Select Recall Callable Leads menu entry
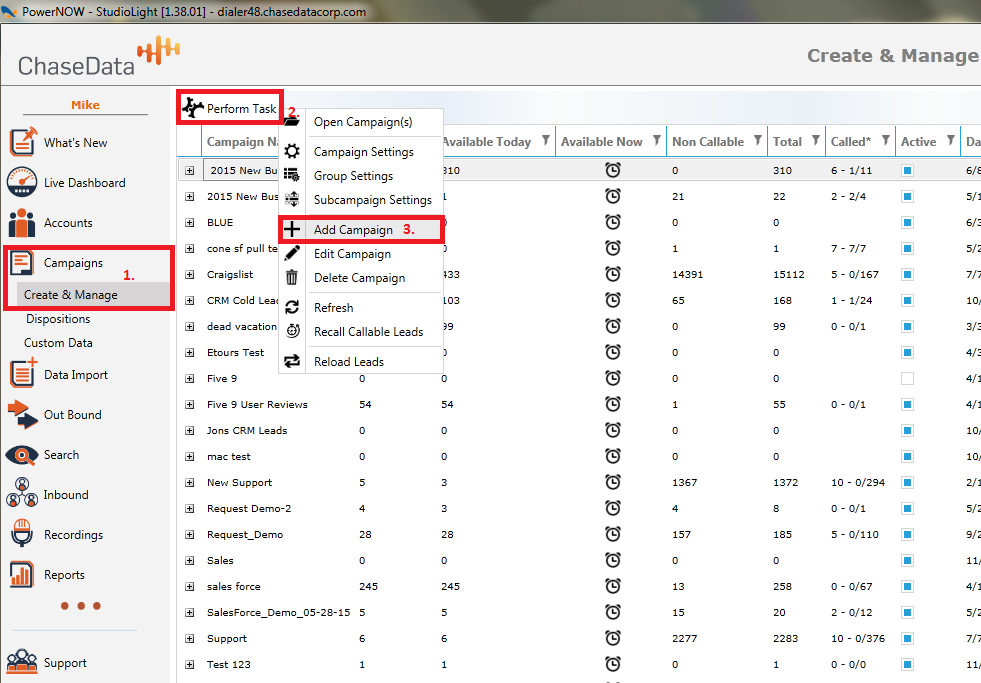 pos(368,332)
